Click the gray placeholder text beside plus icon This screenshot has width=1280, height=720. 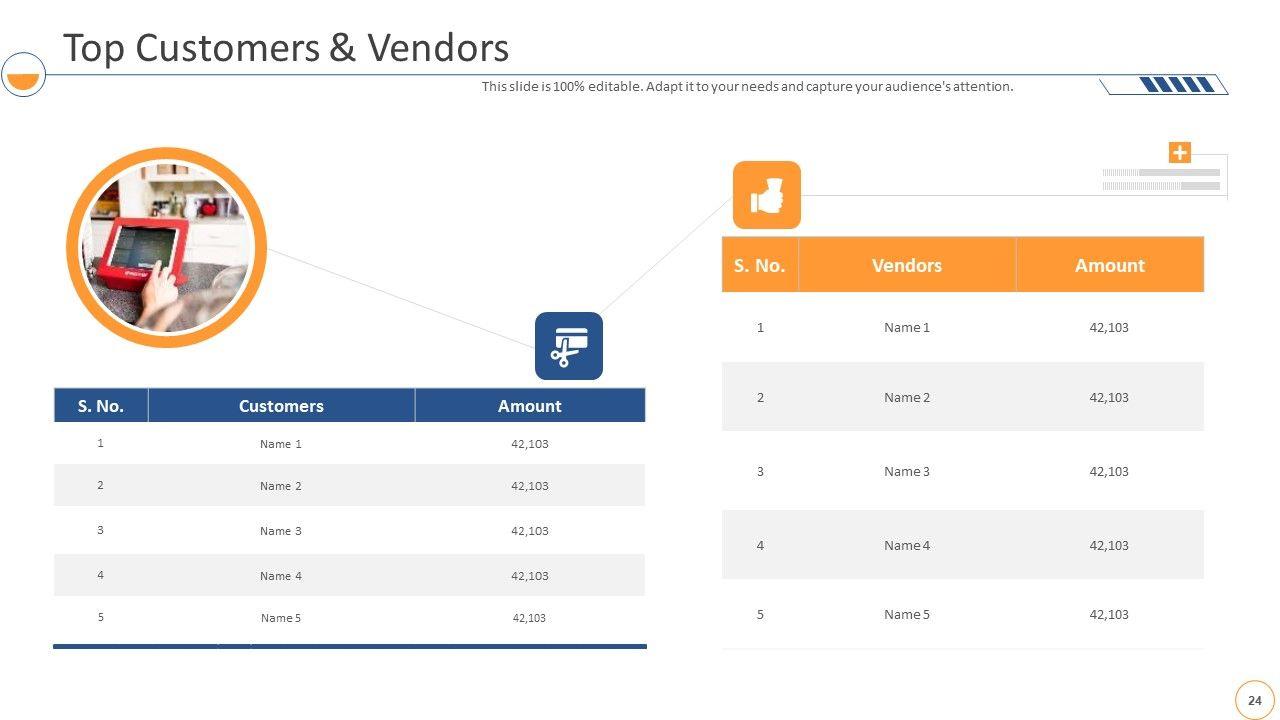pyautogui.click(x=1160, y=179)
